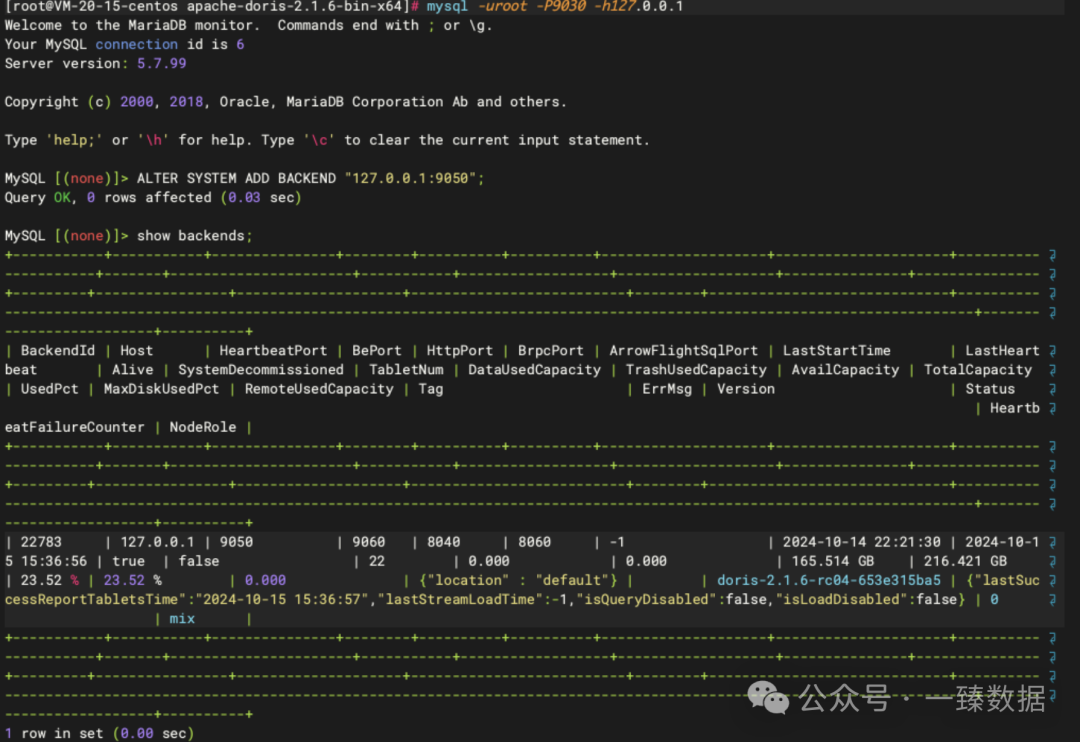Screen dimensions: 1080x742
Task: Click the Version column header
Action: coord(745,389)
